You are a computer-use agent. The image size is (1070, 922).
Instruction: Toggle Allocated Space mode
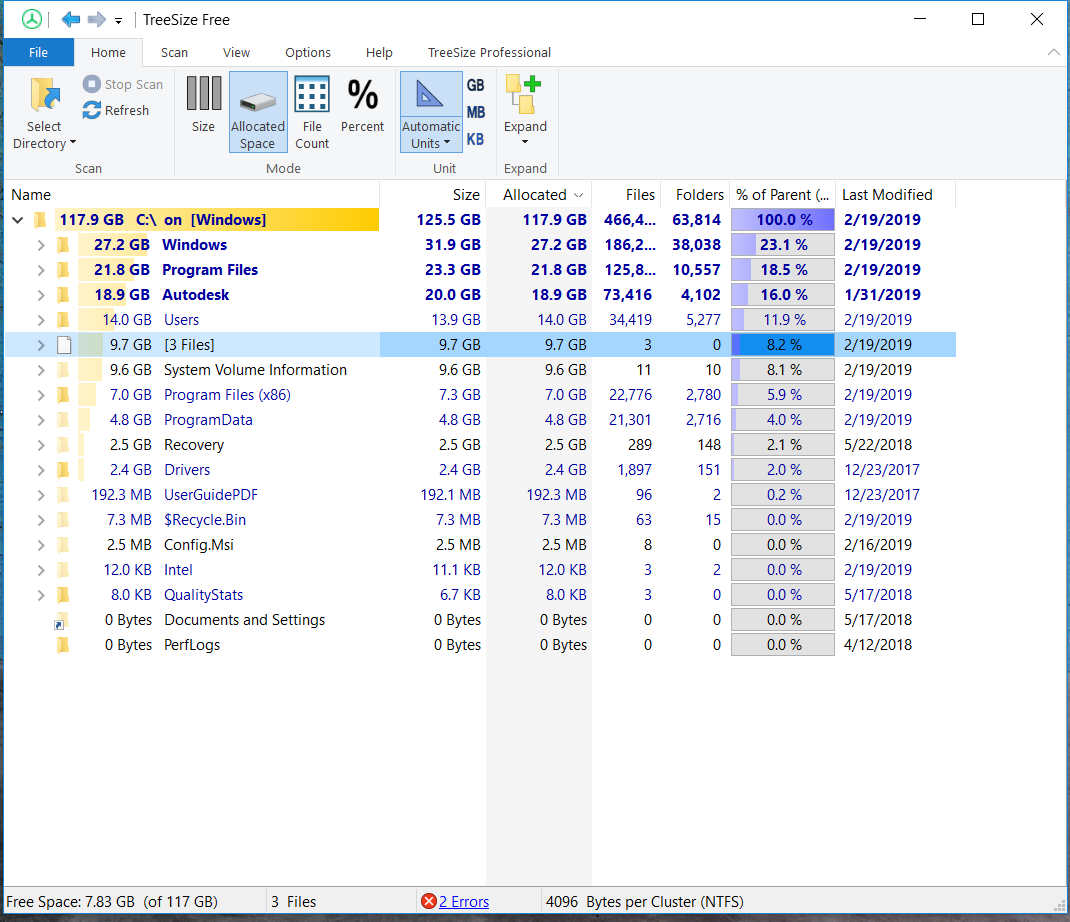click(x=257, y=113)
